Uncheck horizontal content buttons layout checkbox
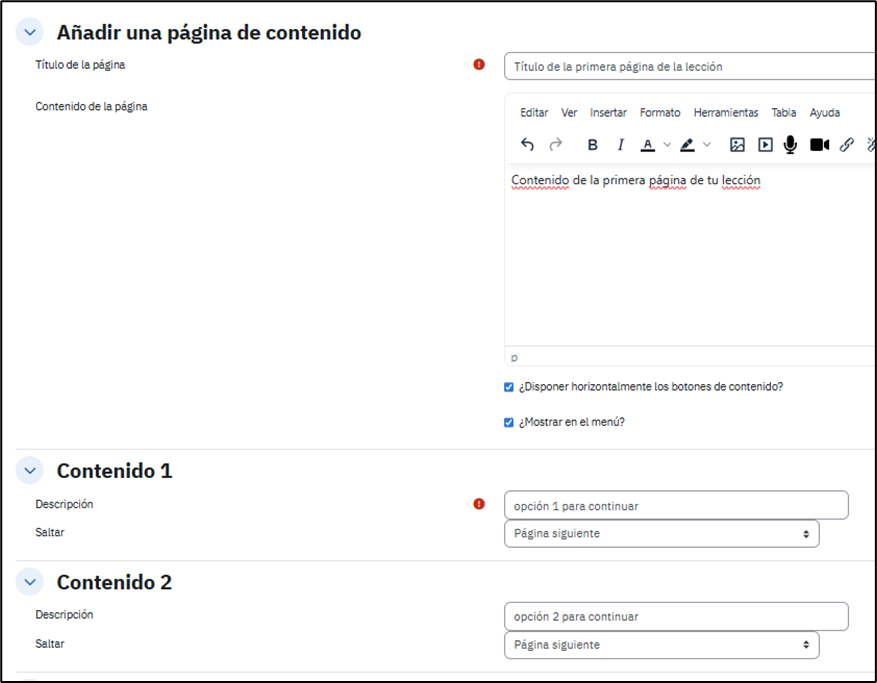Image resolution: width=877 pixels, height=683 pixels. (x=509, y=387)
